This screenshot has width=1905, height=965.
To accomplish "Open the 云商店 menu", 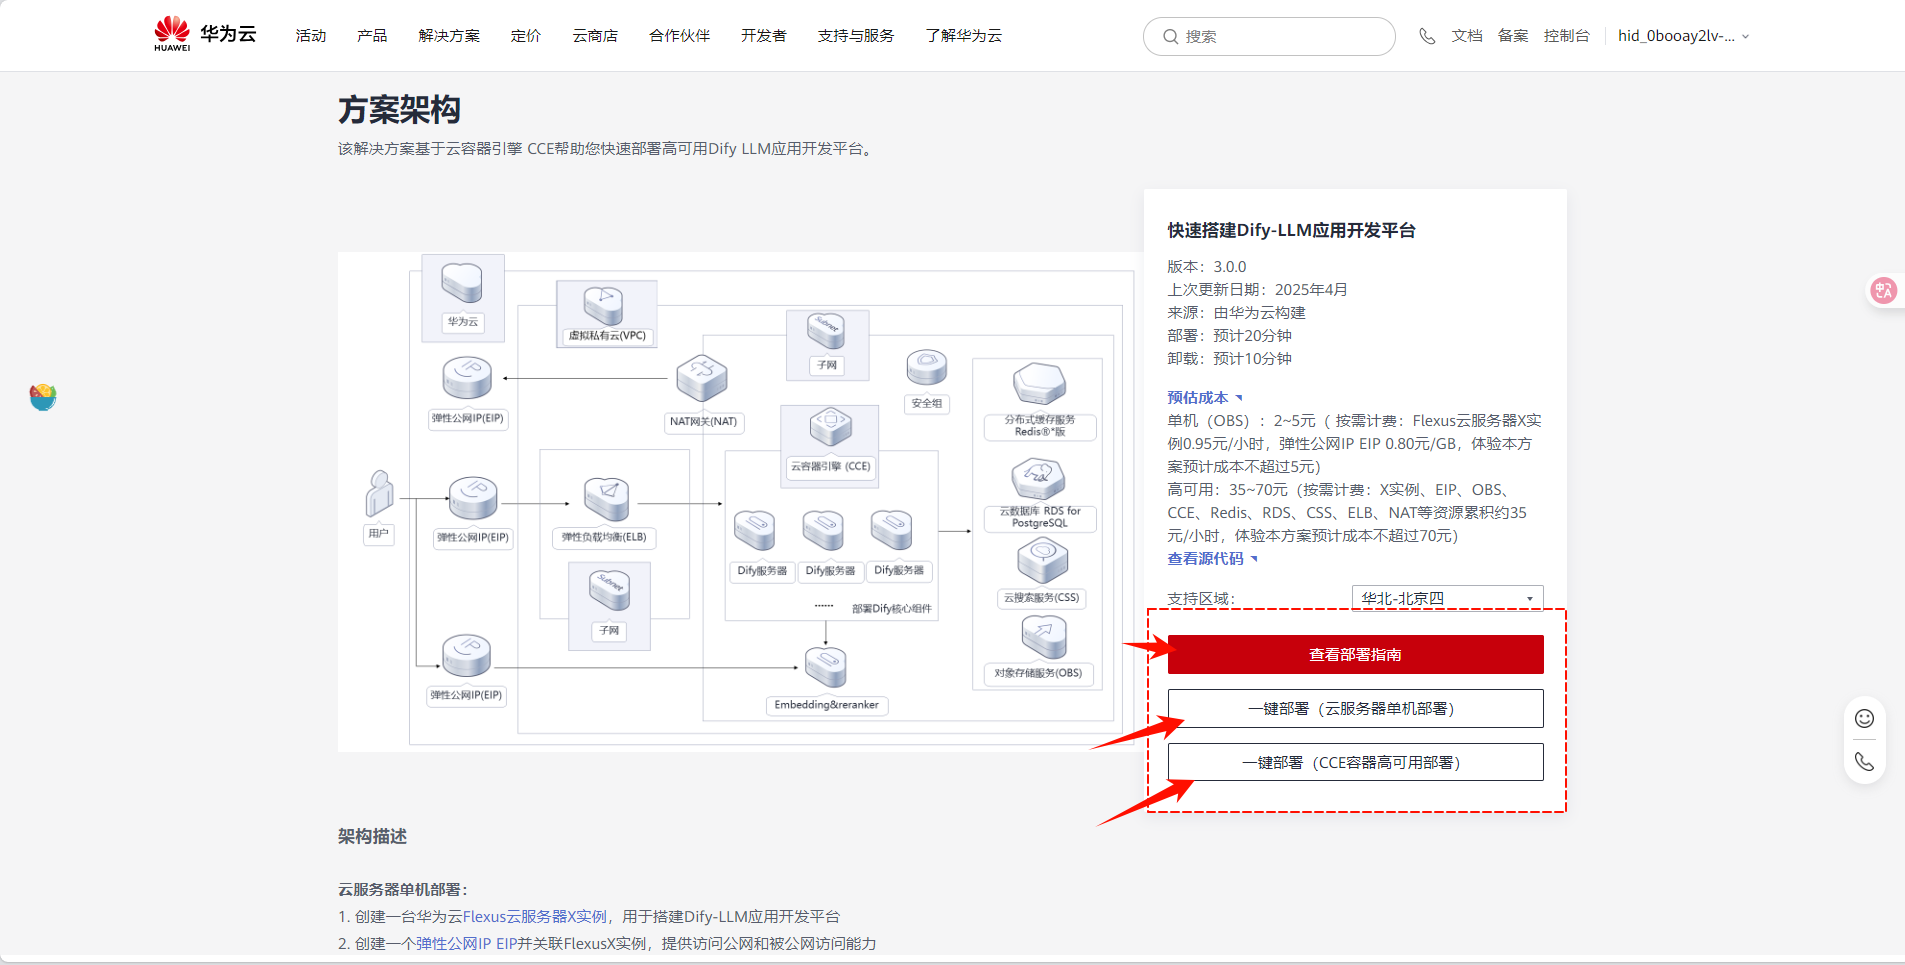I will [595, 36].
